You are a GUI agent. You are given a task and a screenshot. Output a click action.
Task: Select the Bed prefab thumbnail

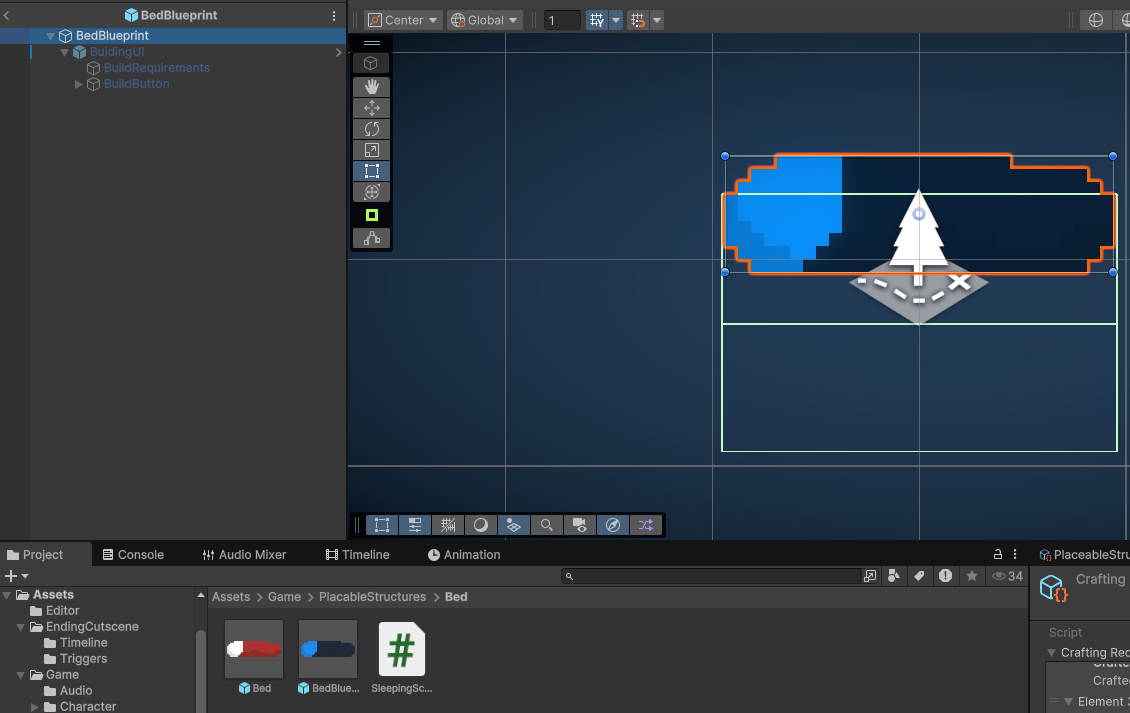[x=254, y=649]
